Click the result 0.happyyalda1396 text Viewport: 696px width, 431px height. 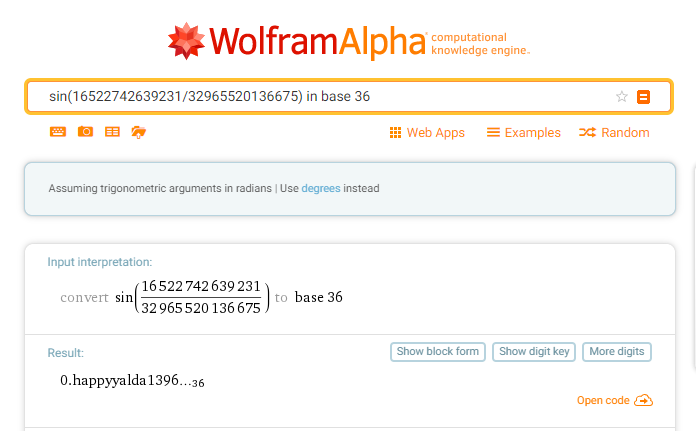click(132, 381)
